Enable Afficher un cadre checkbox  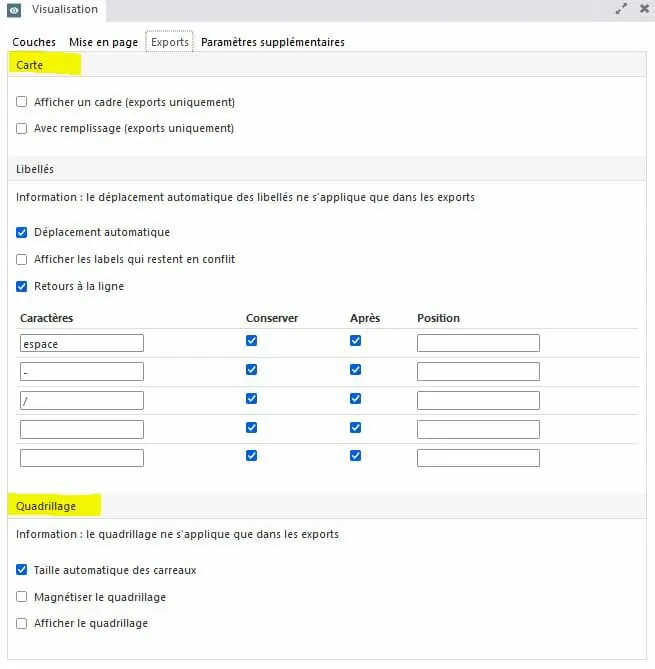tap(22, 102)
